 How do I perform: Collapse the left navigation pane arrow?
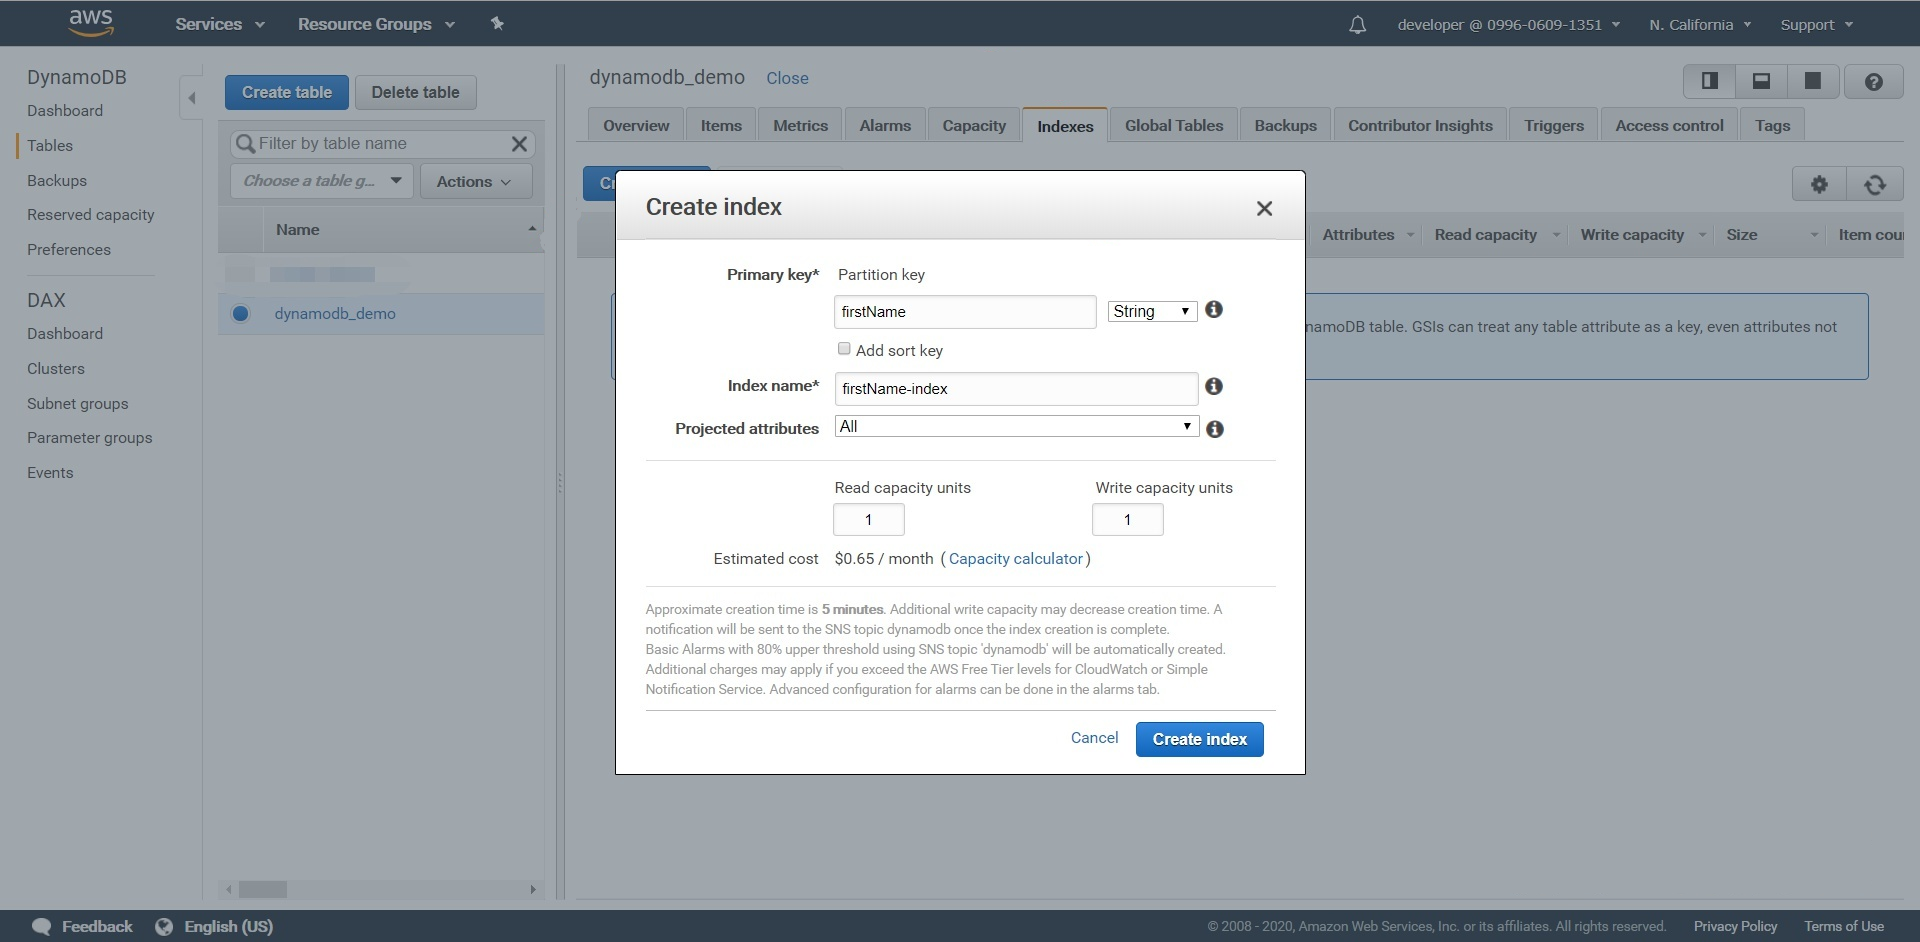pos(192,98)
